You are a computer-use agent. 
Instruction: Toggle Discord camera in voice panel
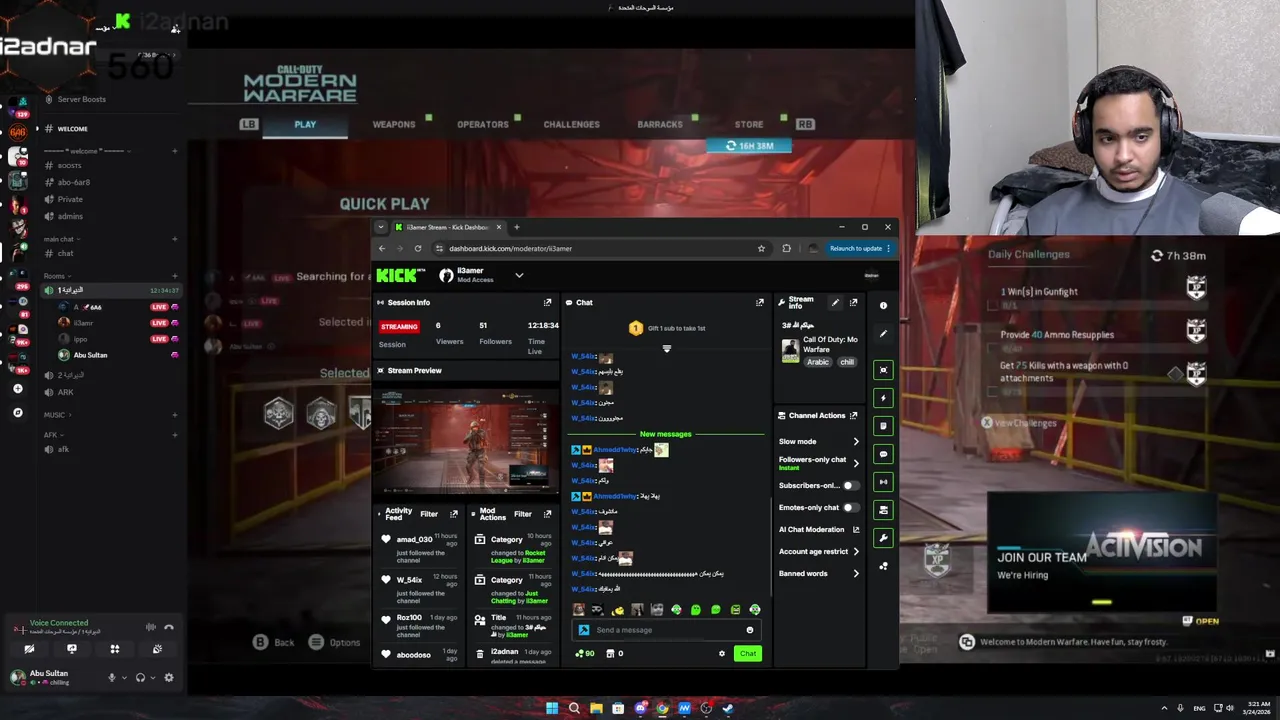coord(29,649)
